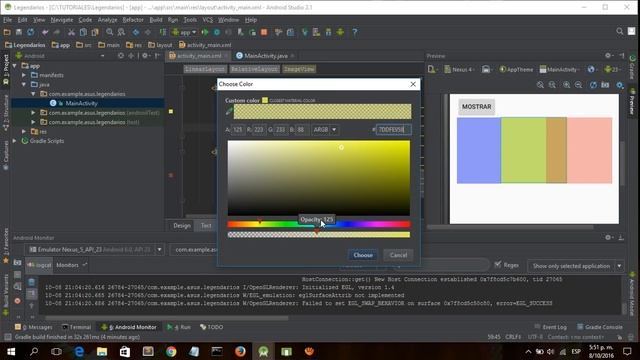Click the ImageView breadcrumb tag

(299, 69)
